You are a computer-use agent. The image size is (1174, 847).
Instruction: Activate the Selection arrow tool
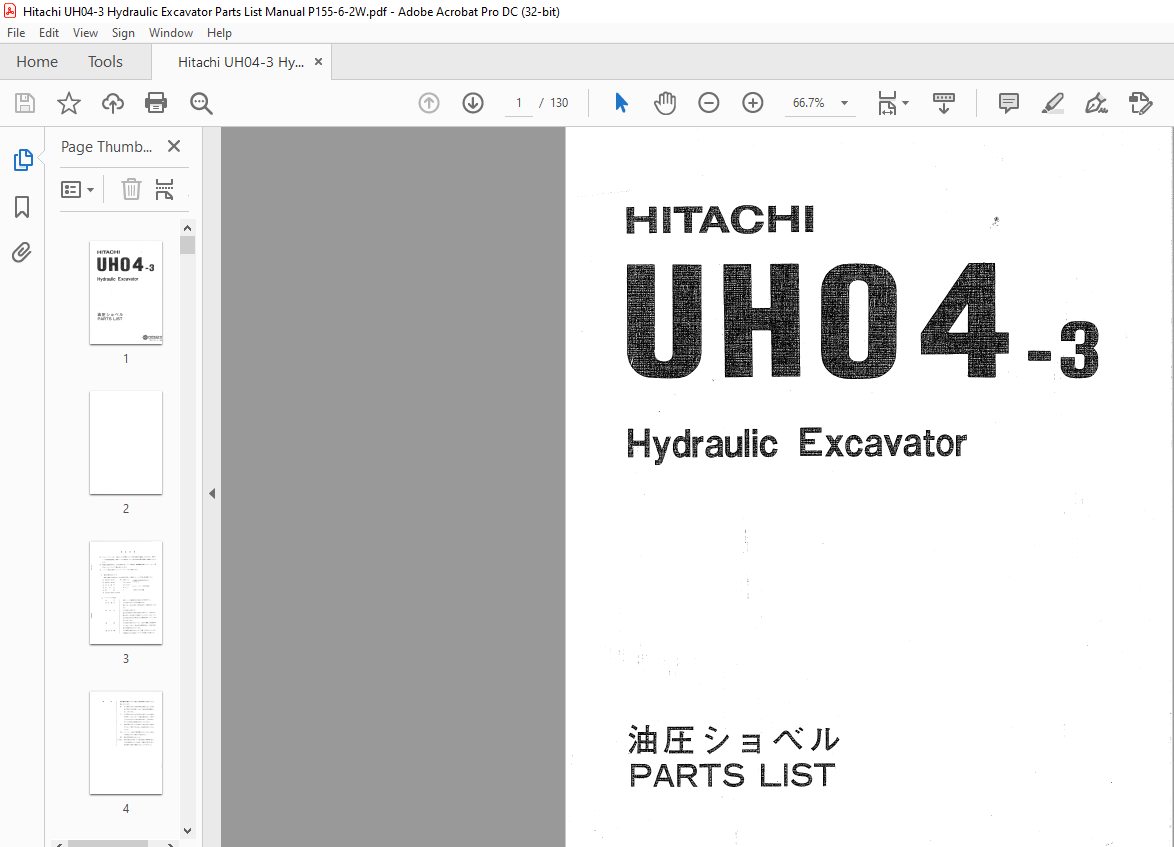[x=621, y=103]
